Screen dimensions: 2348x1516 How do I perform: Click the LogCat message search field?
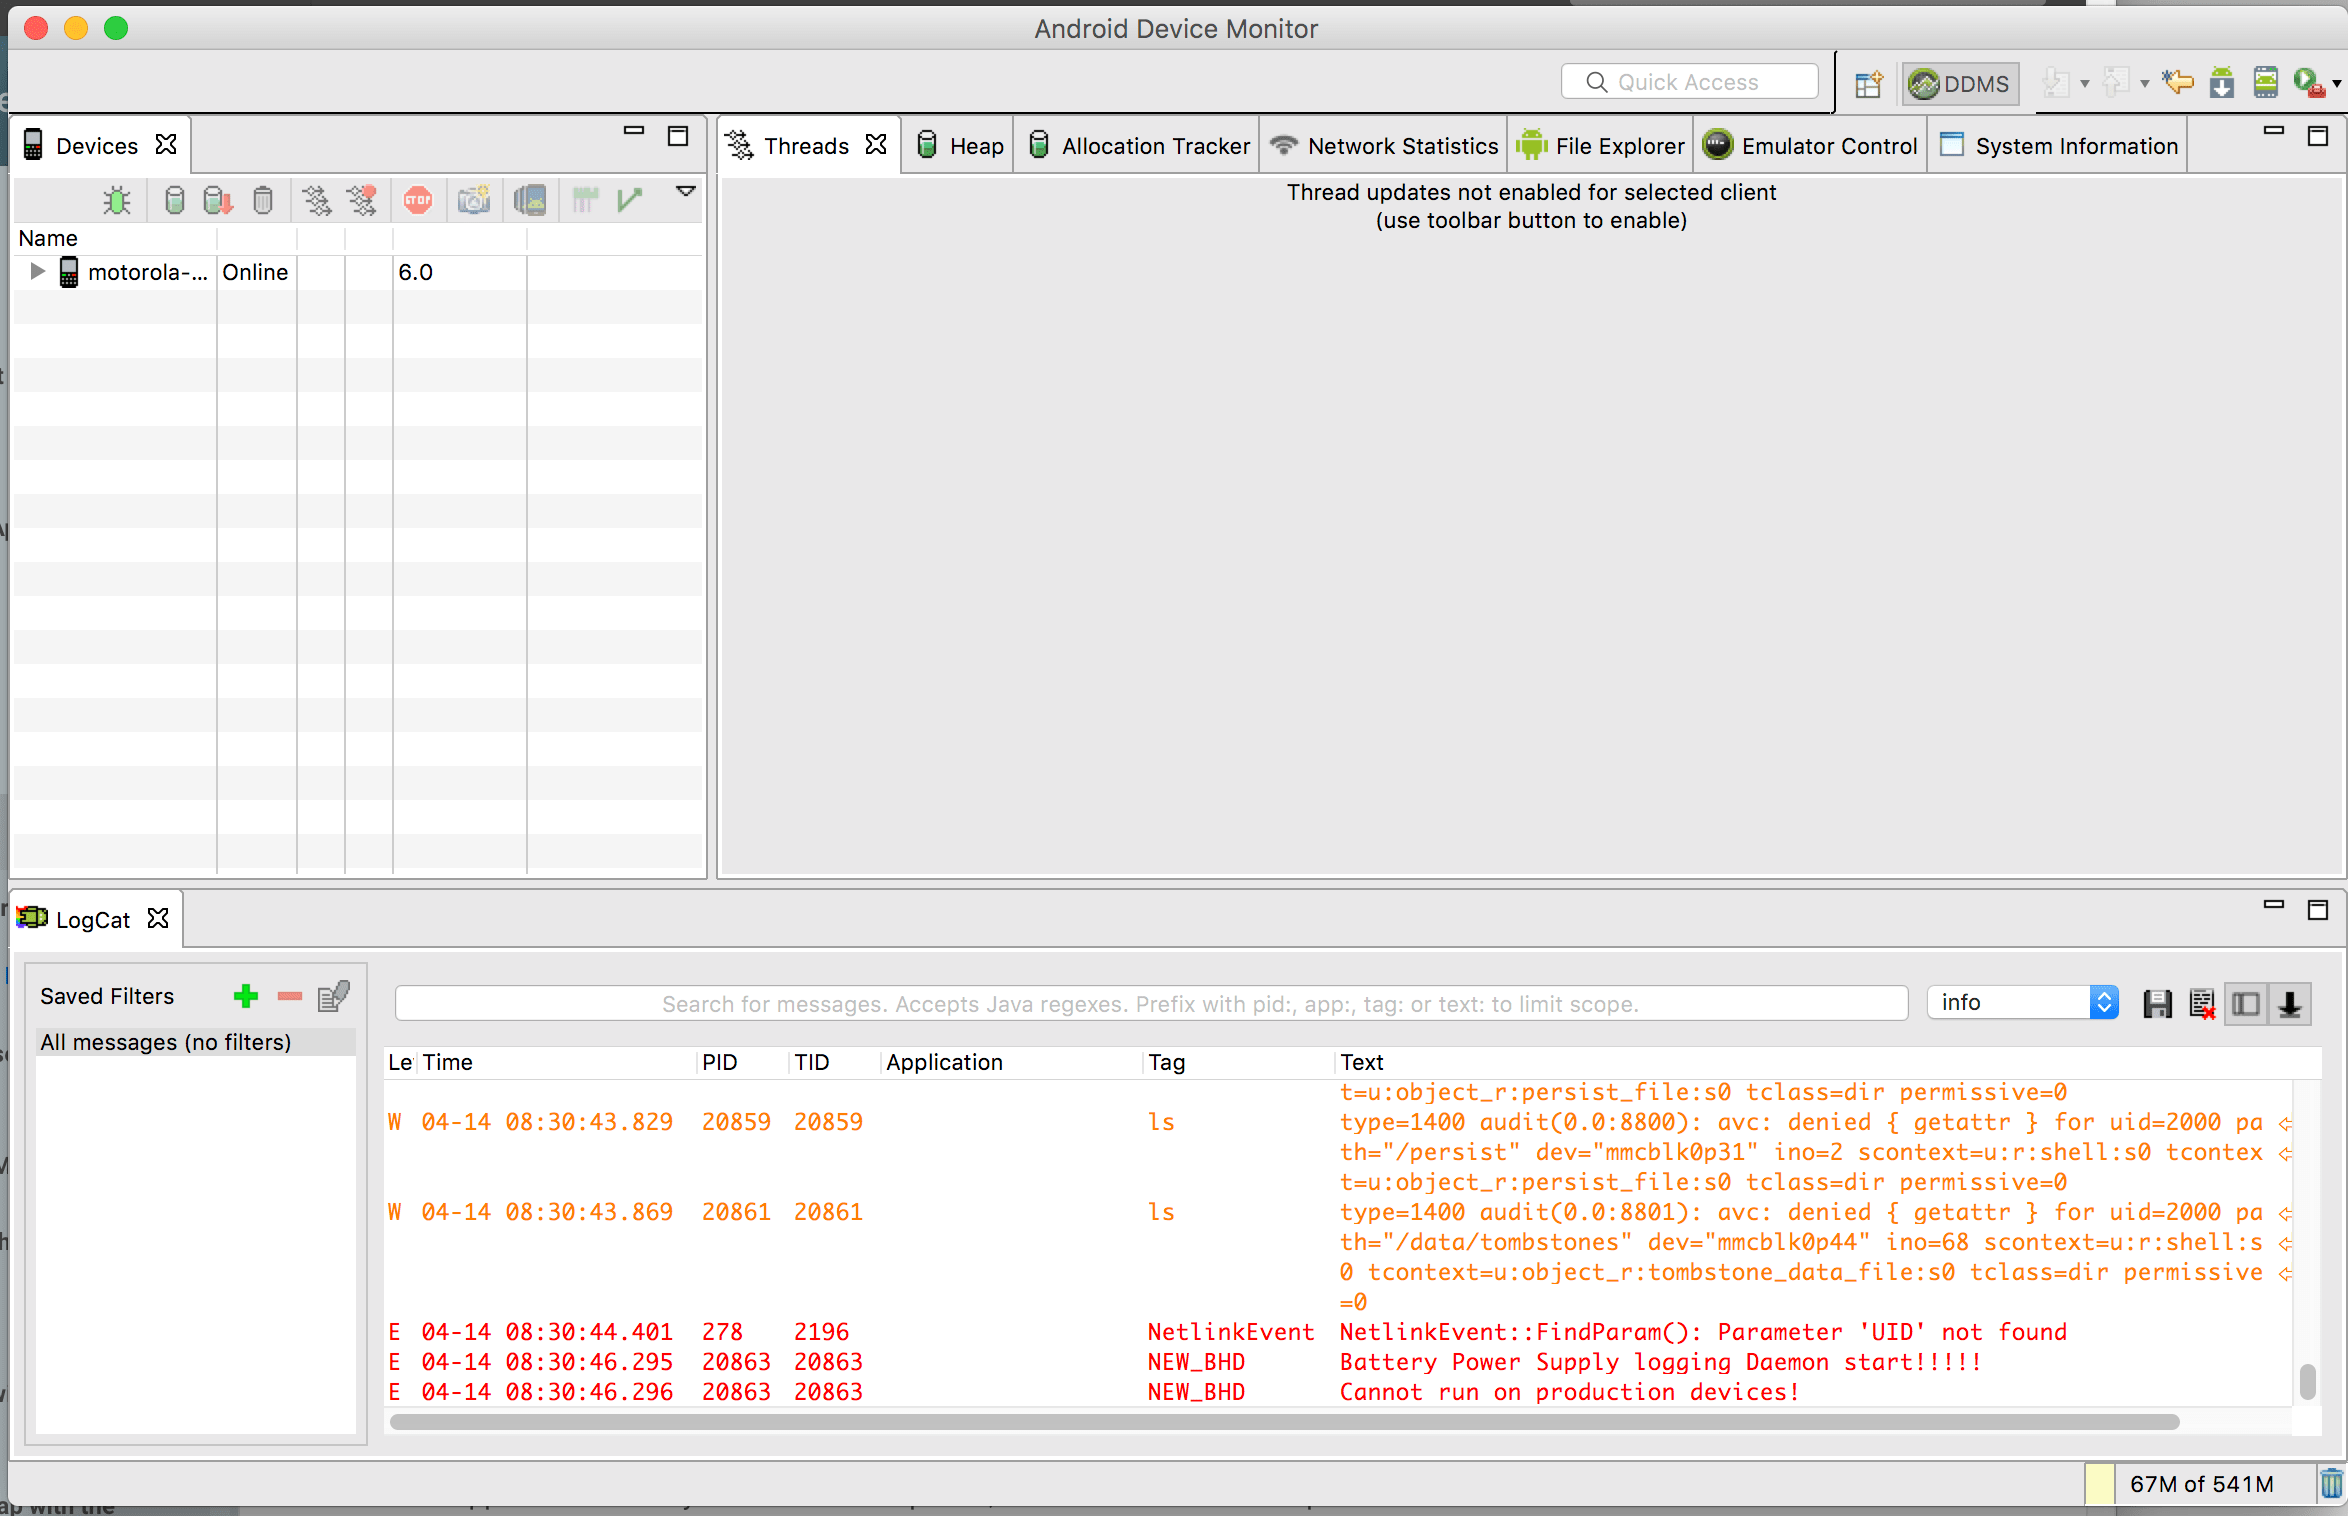click(x=1150, y=1003)
